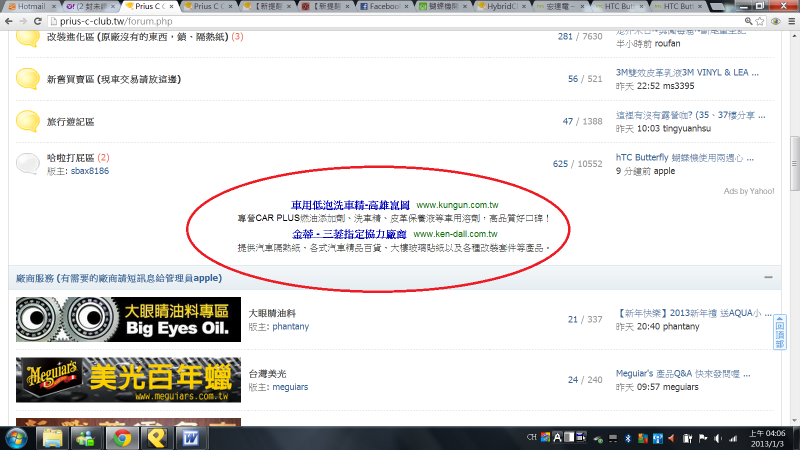Click the vertical page scrollbar thumb

pyautogui.click(x=794, y=163)
